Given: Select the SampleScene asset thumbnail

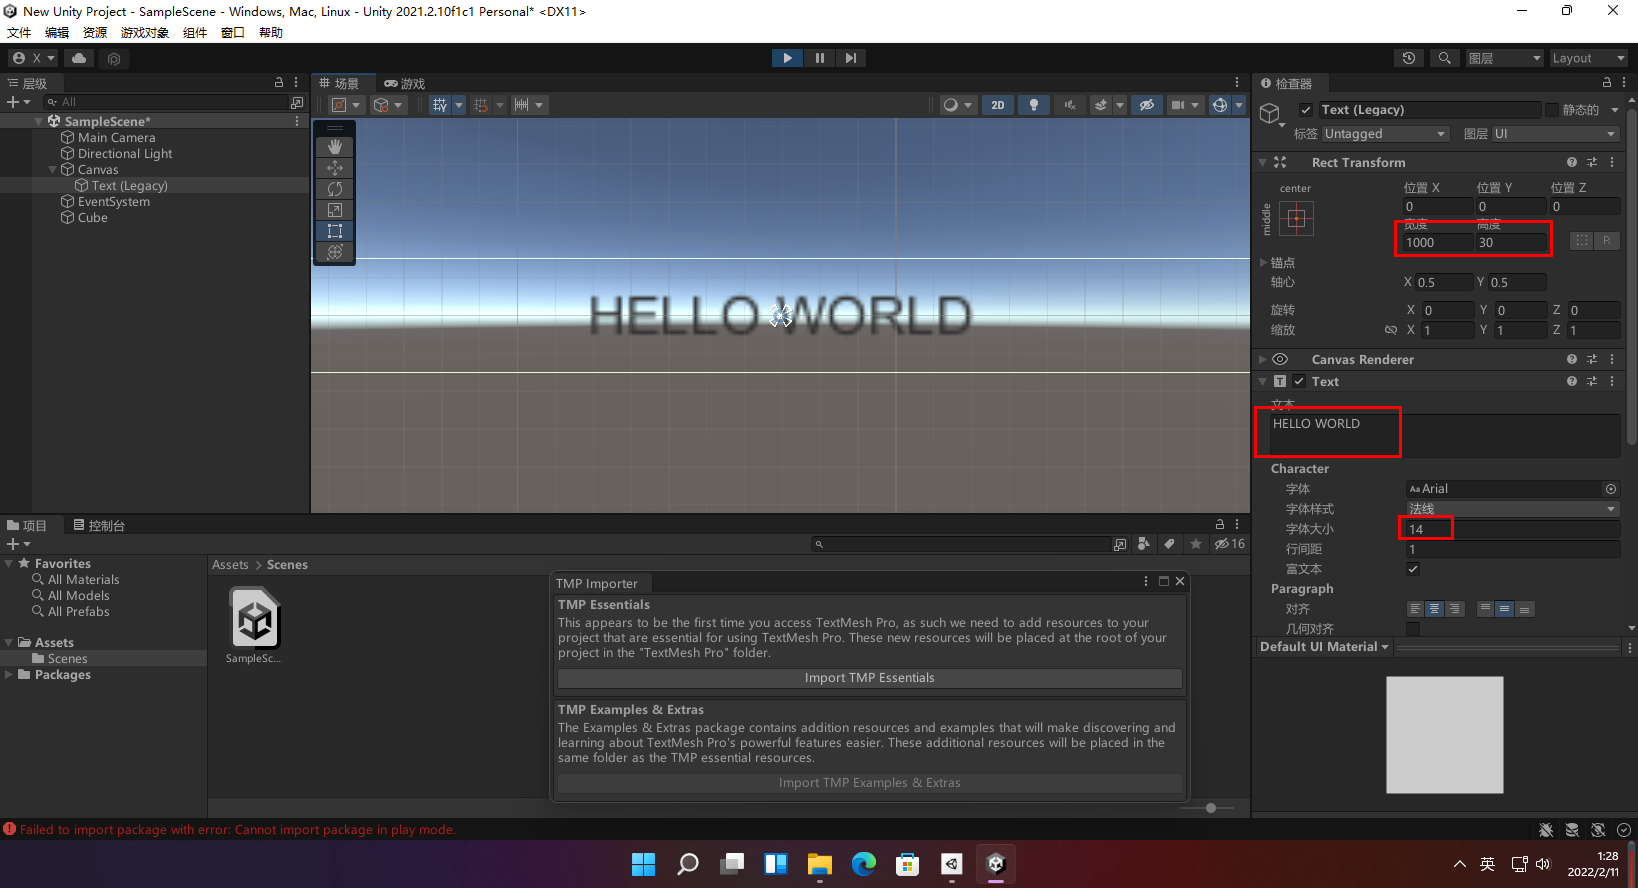Looking at the screenshot, I should (254, 619).
